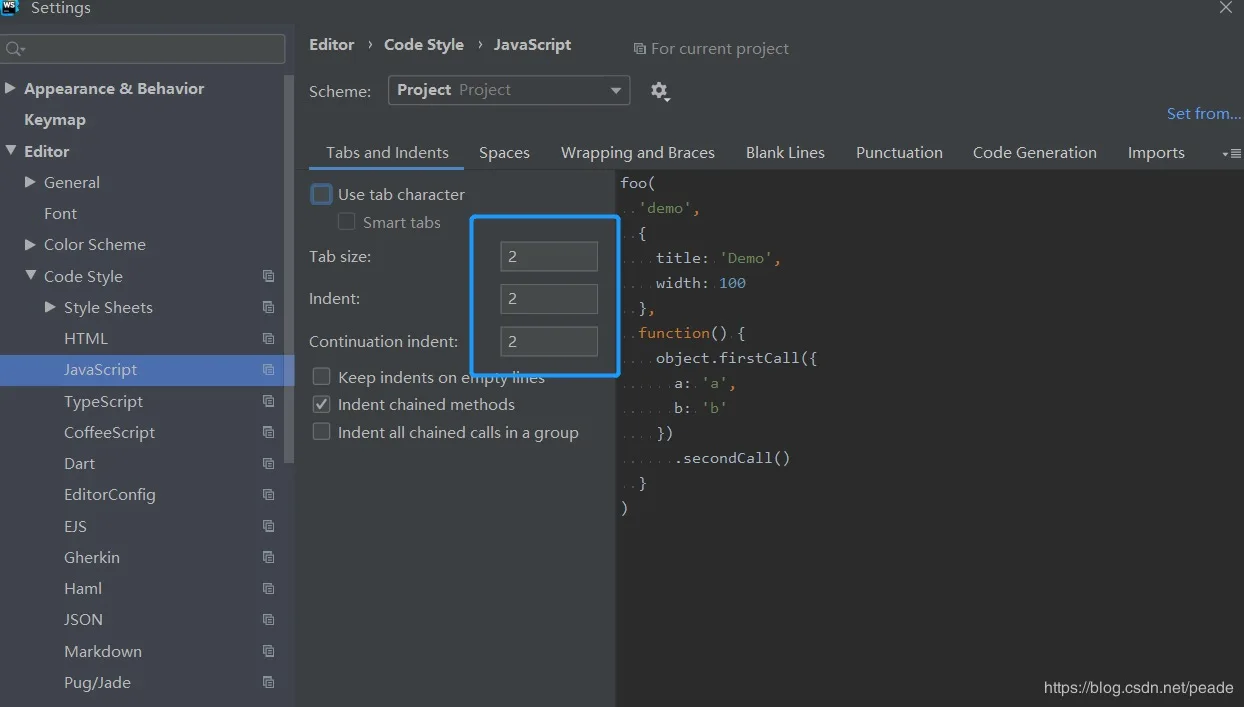Click the project icon beside EditorConfig
The image size is (1244, 707).
[x=268, y=495]
